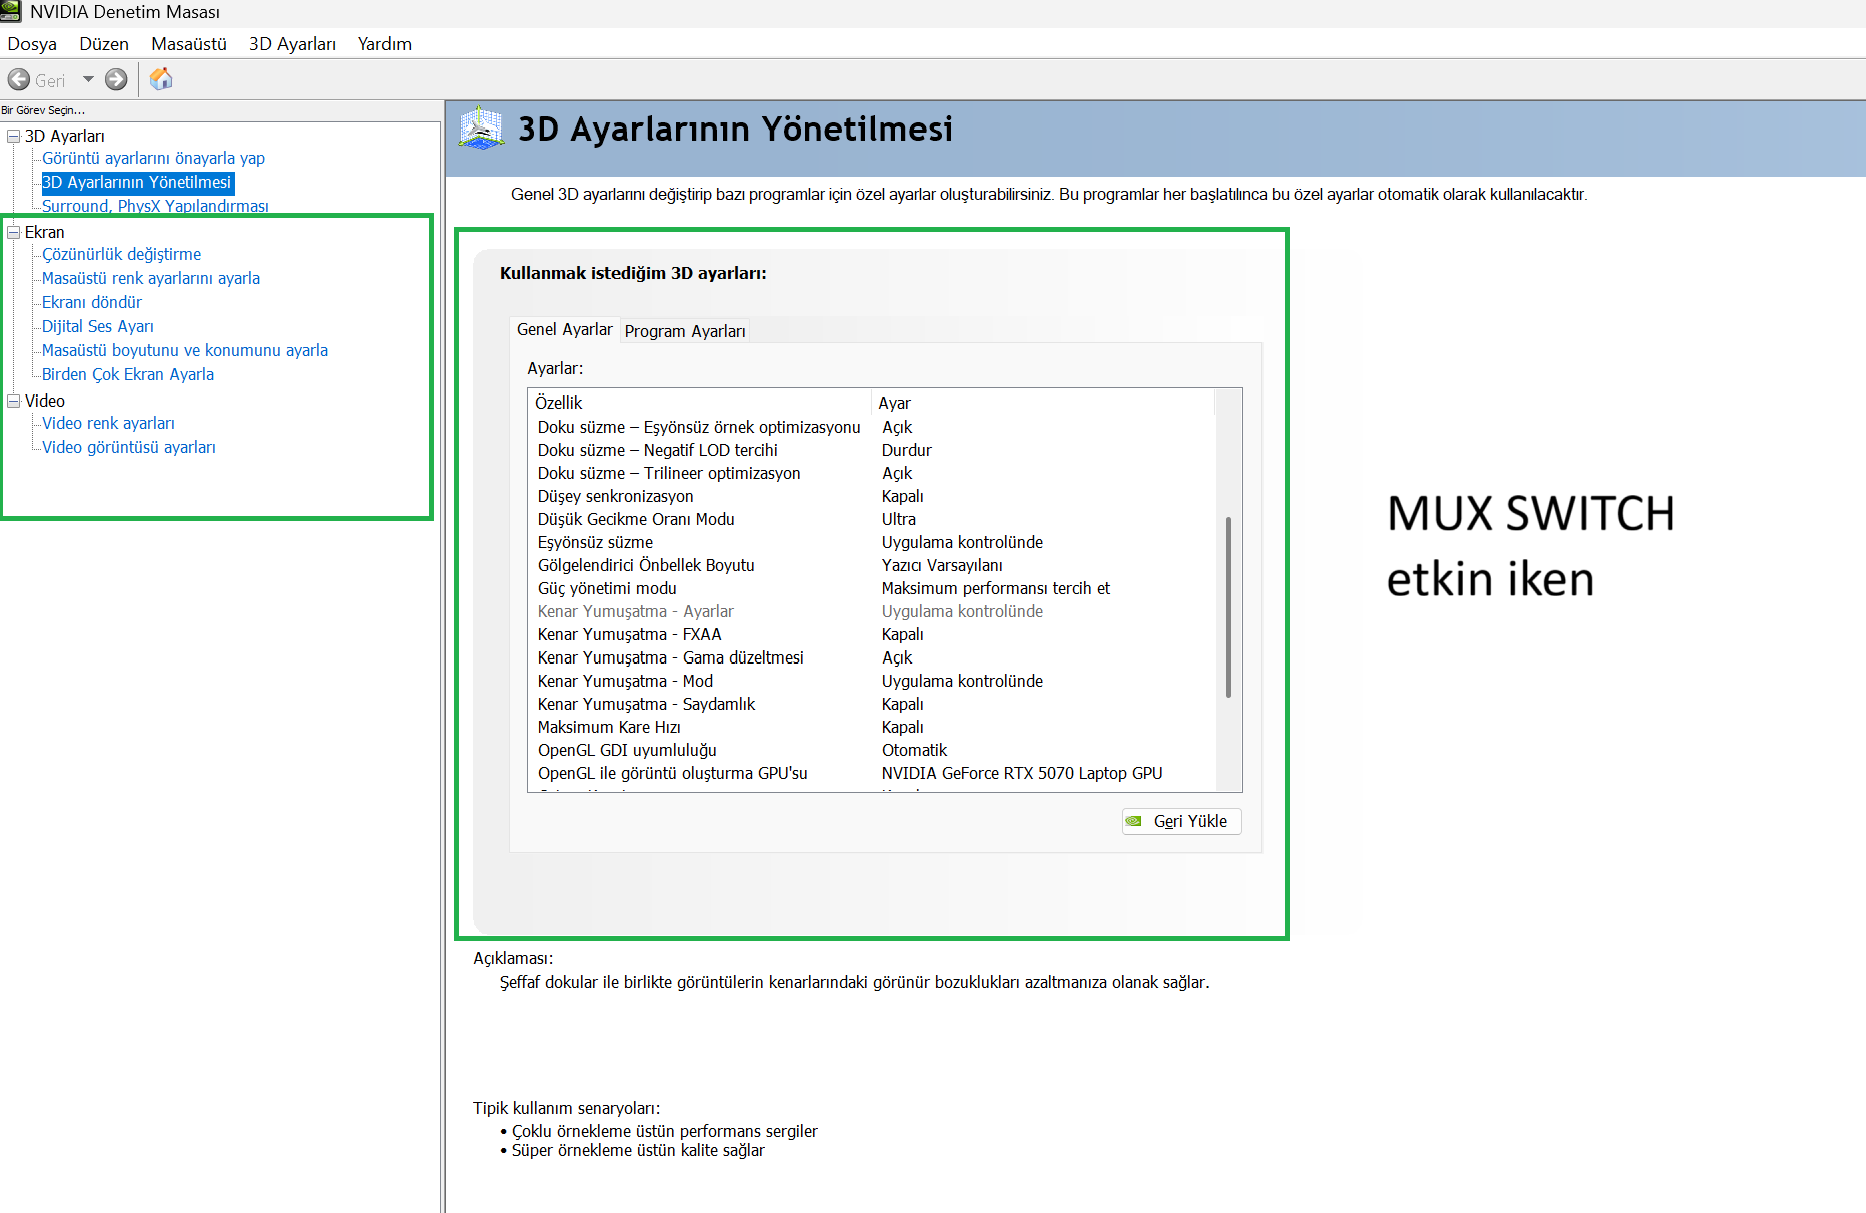
Task: Open the Yardım menu
Action: click(385, 44)
